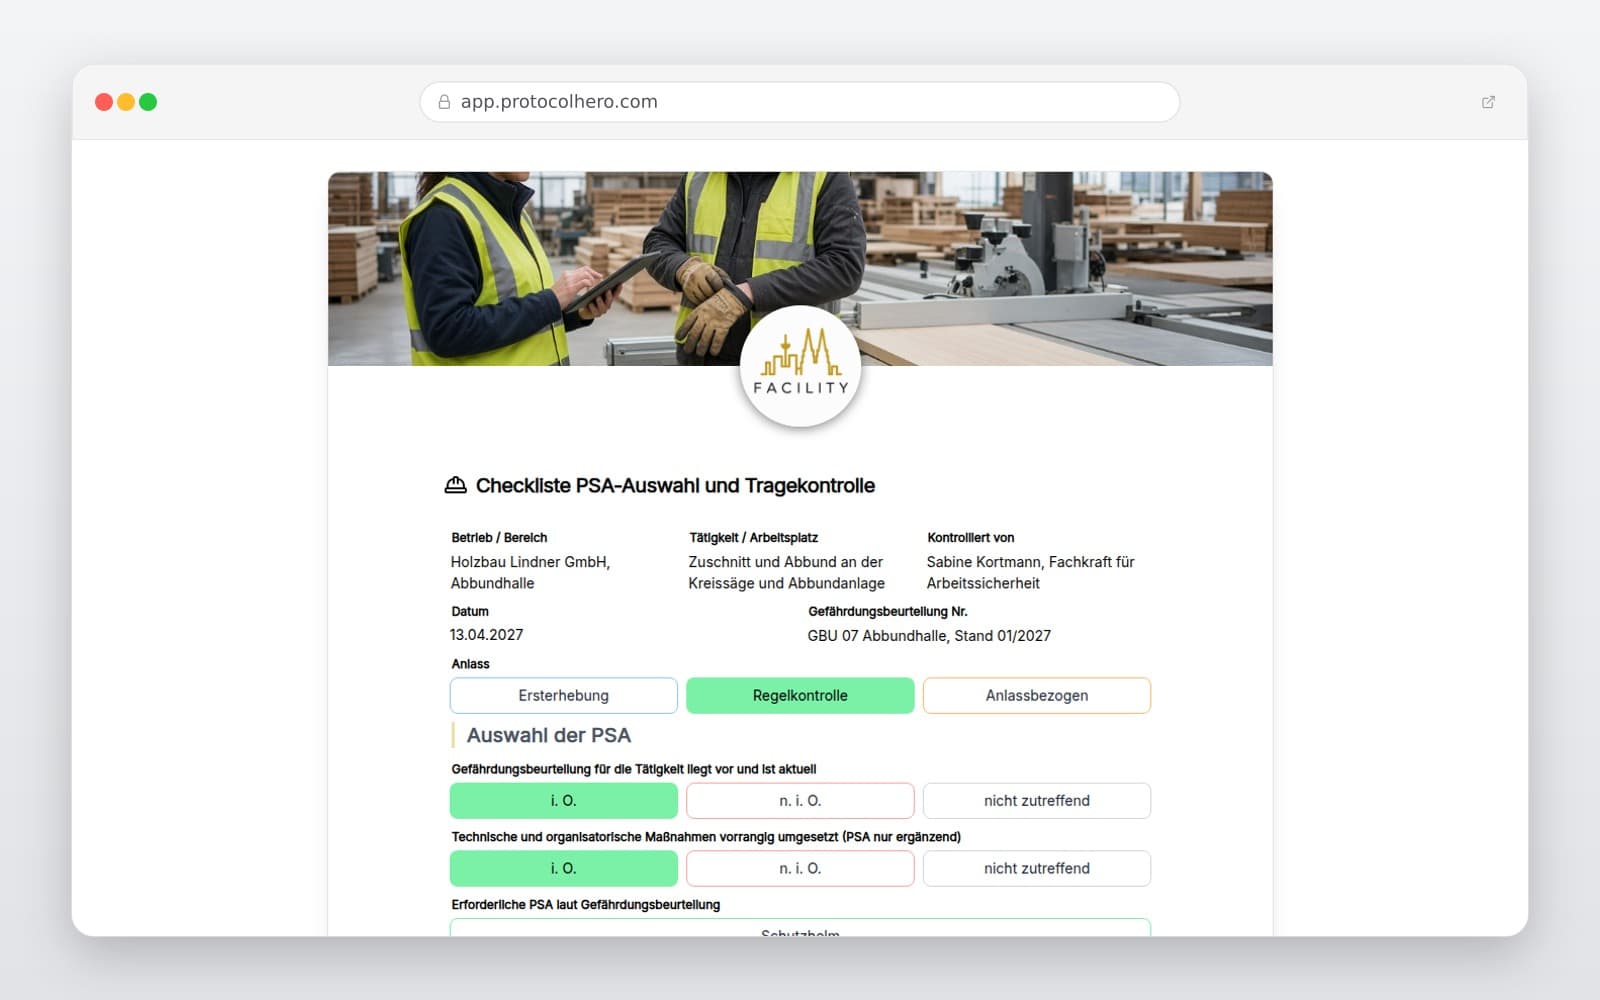Click the Auswahl der PSA section heading

549,736
